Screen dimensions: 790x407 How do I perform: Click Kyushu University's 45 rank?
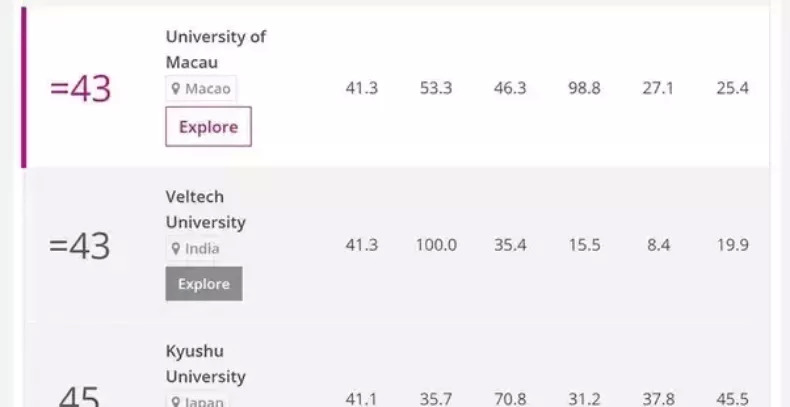coord(79,398)
